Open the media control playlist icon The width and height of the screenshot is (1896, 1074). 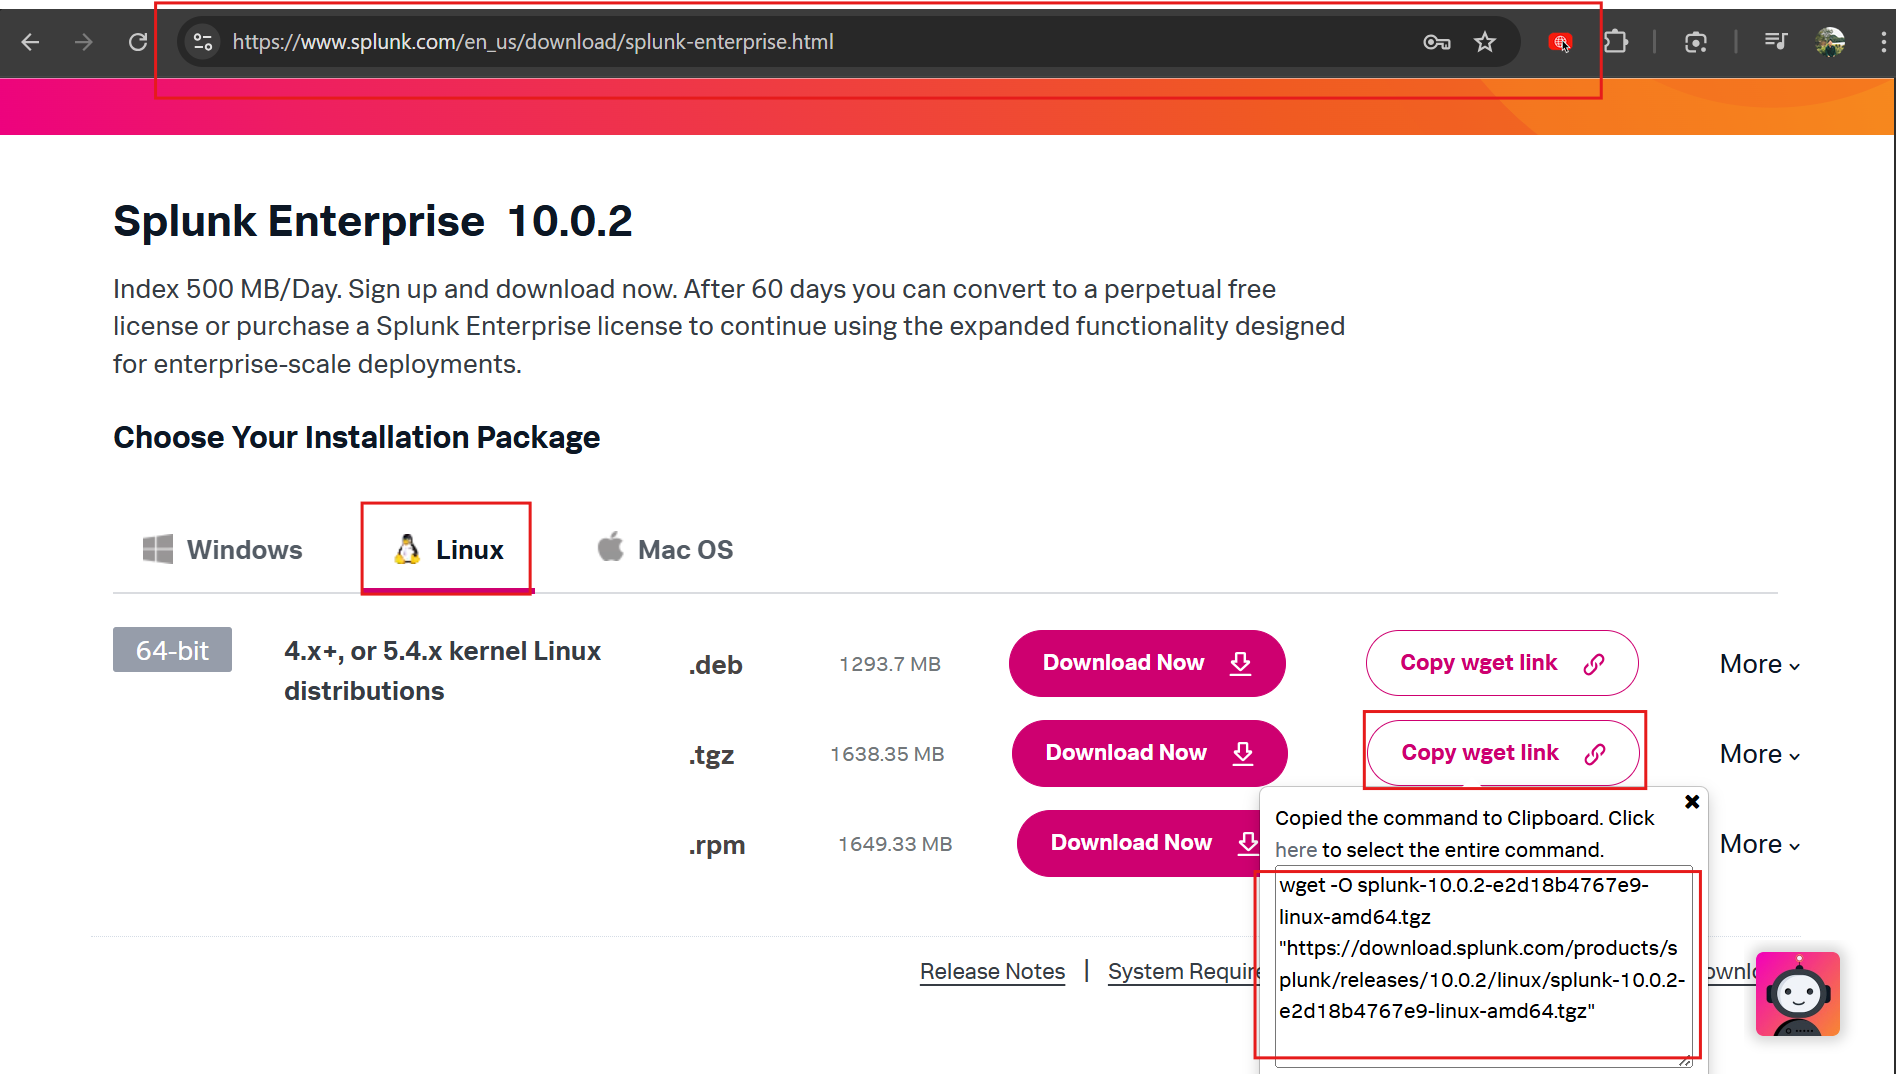tap(1776, 42)
